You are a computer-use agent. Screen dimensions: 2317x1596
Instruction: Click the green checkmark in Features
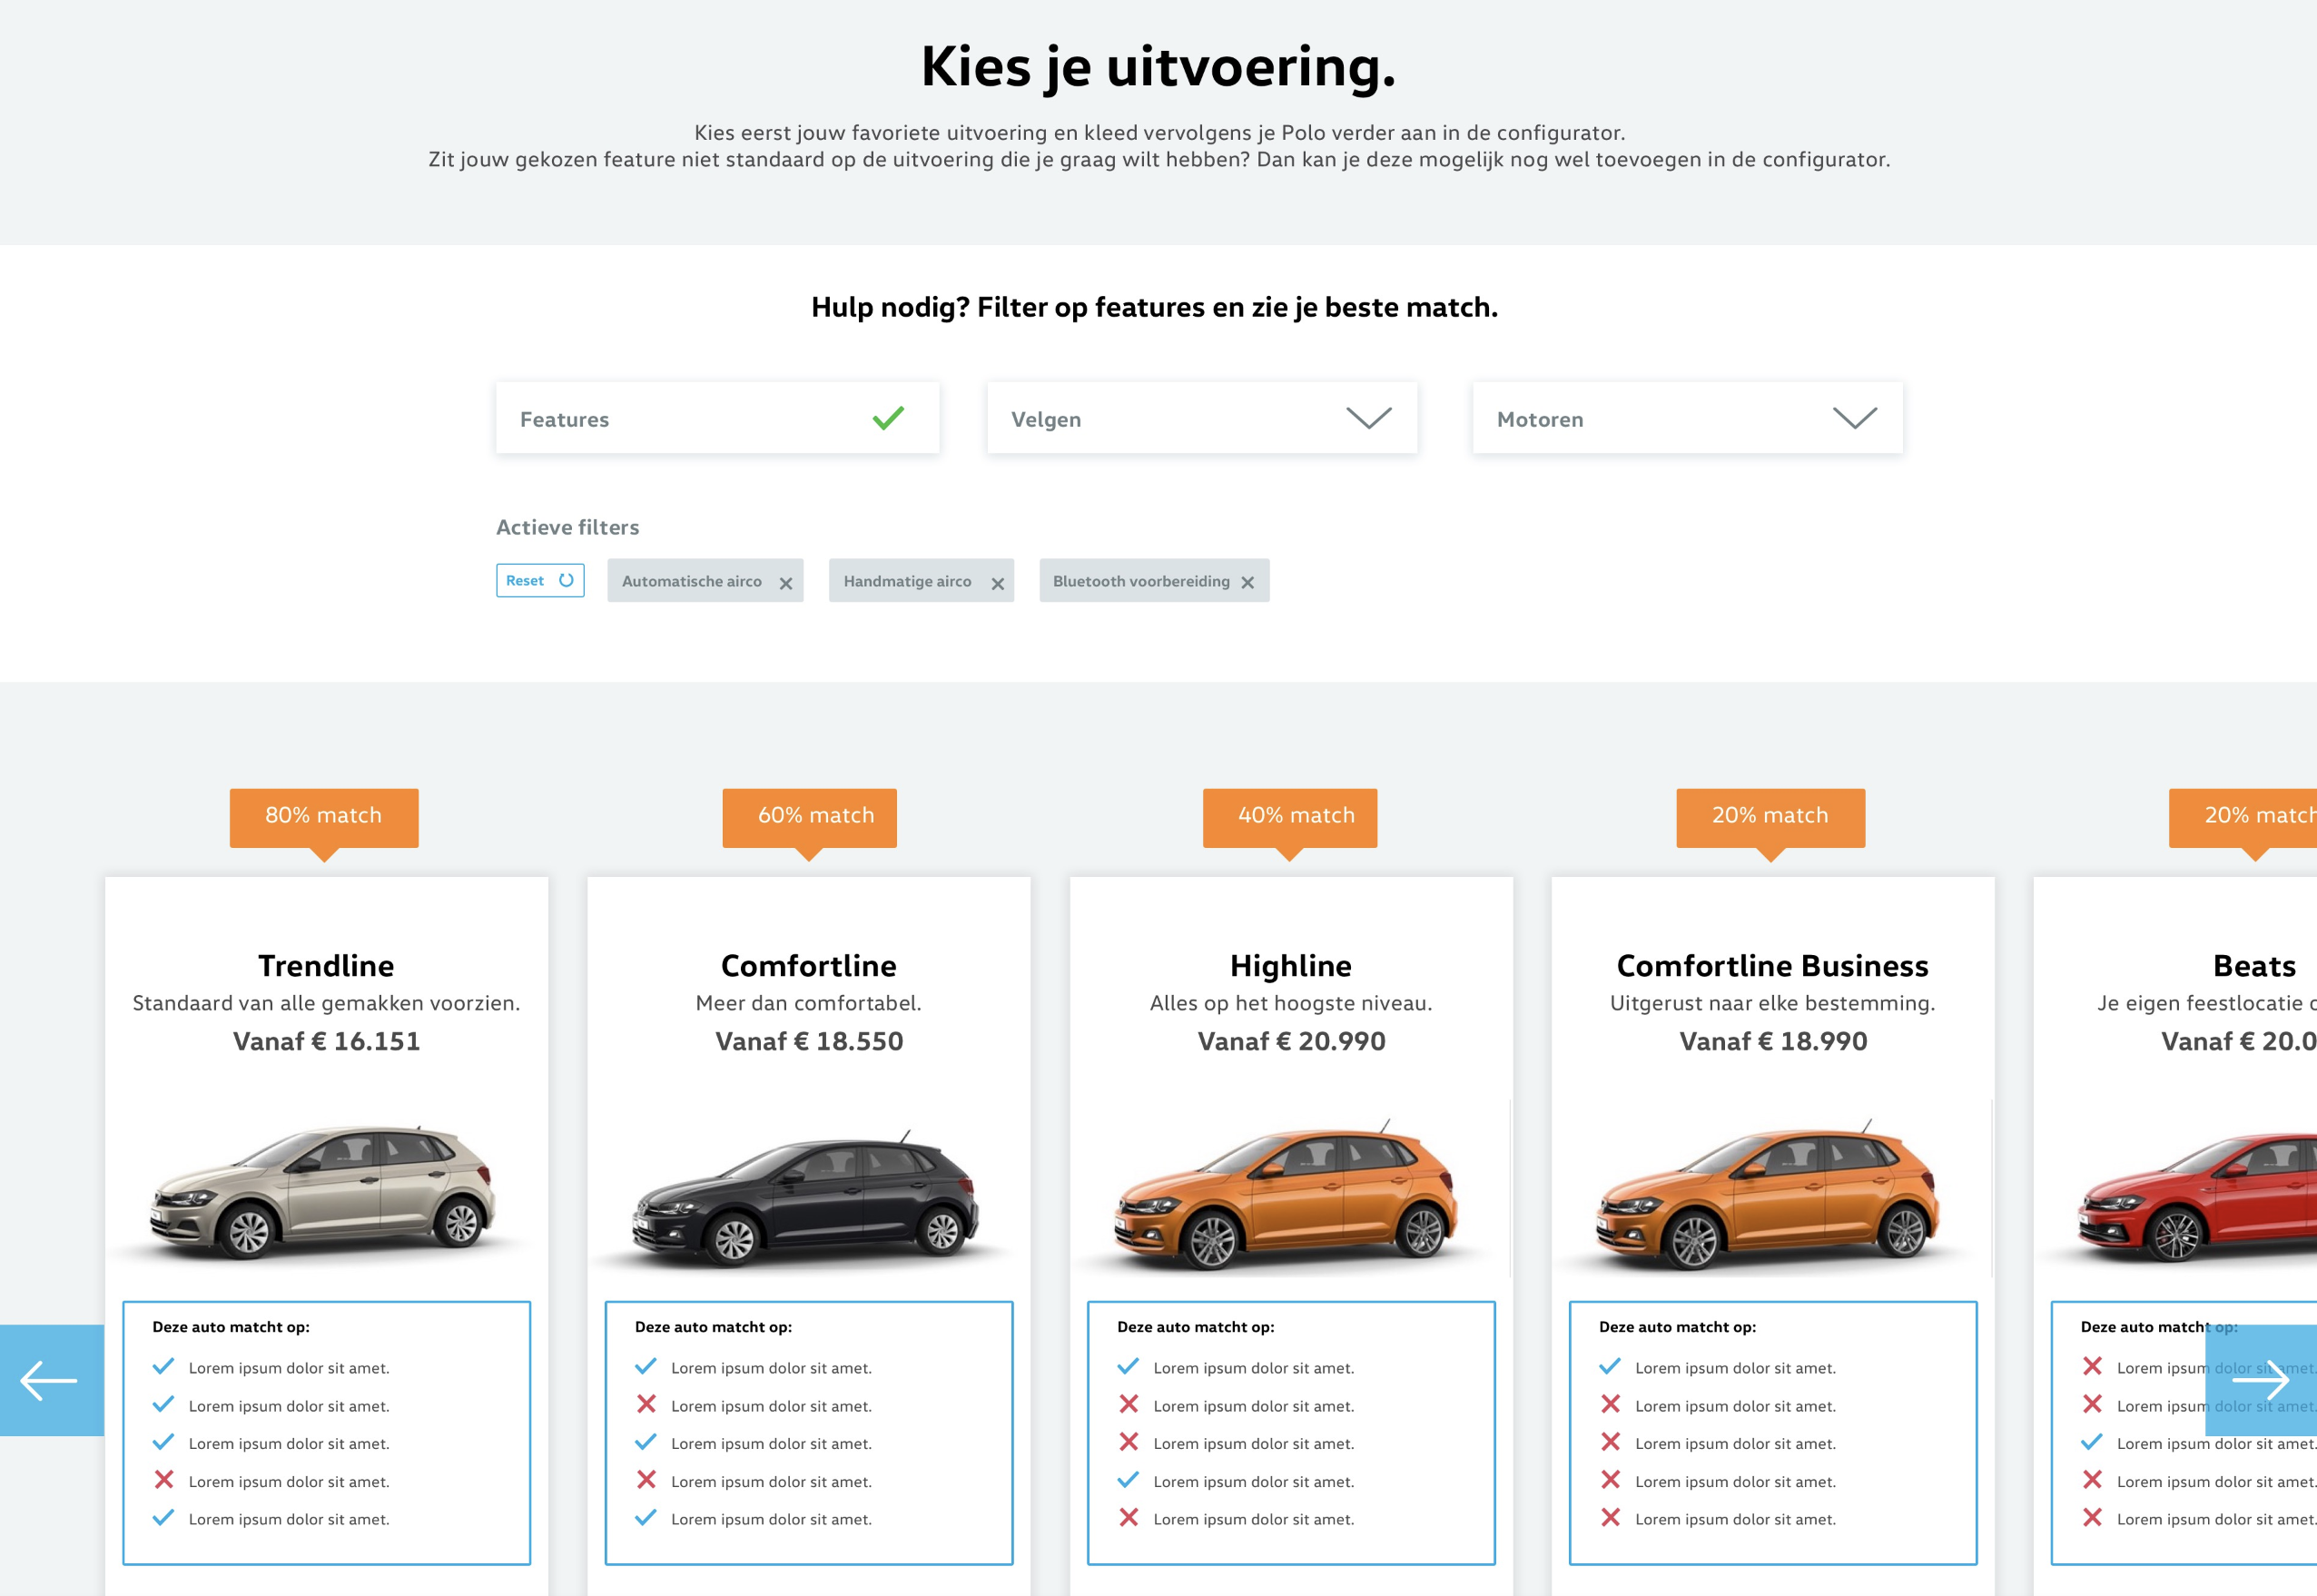pyautogui.click(x=888, y=418)
